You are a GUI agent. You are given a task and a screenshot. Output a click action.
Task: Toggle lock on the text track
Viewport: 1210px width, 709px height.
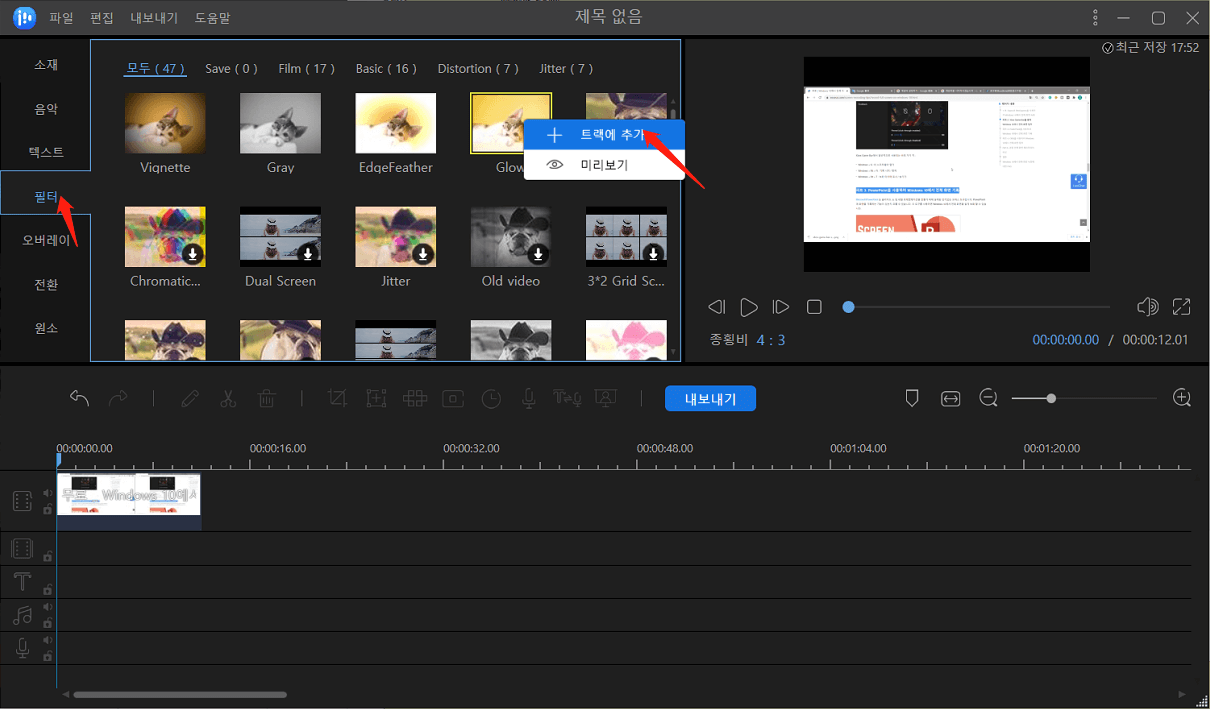[47, 589]
